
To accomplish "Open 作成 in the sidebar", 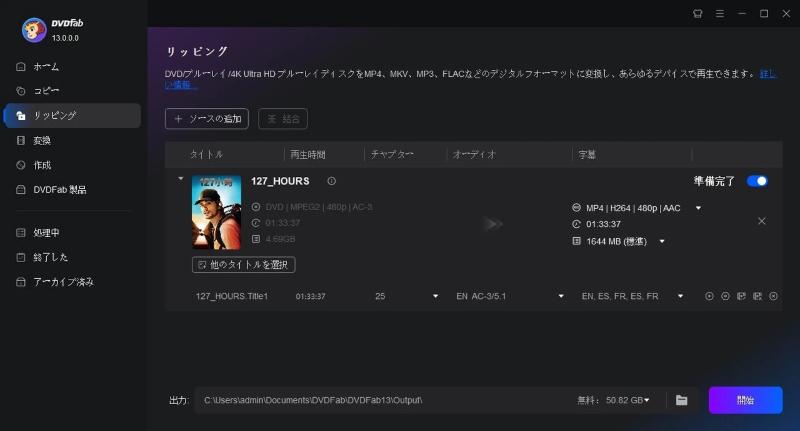I will [x=42, y=165].
